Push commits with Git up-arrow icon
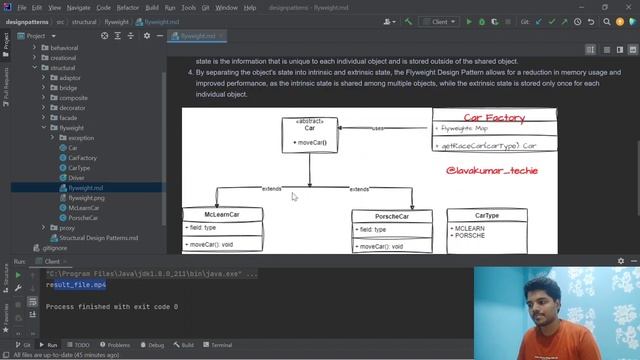The height and width of the screenshot is (360, 640). click(564, 22)
